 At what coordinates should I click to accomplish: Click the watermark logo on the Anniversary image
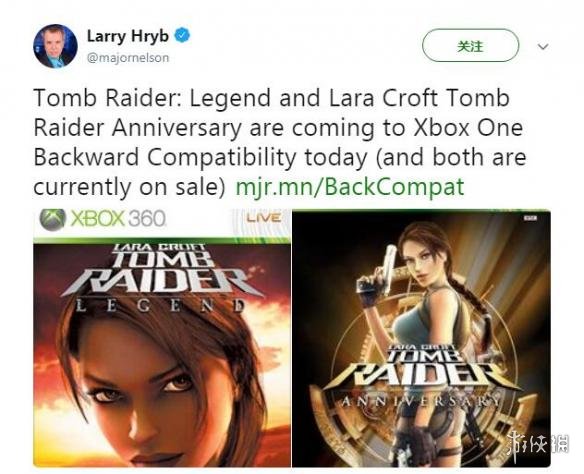click(x=538, y=442)
